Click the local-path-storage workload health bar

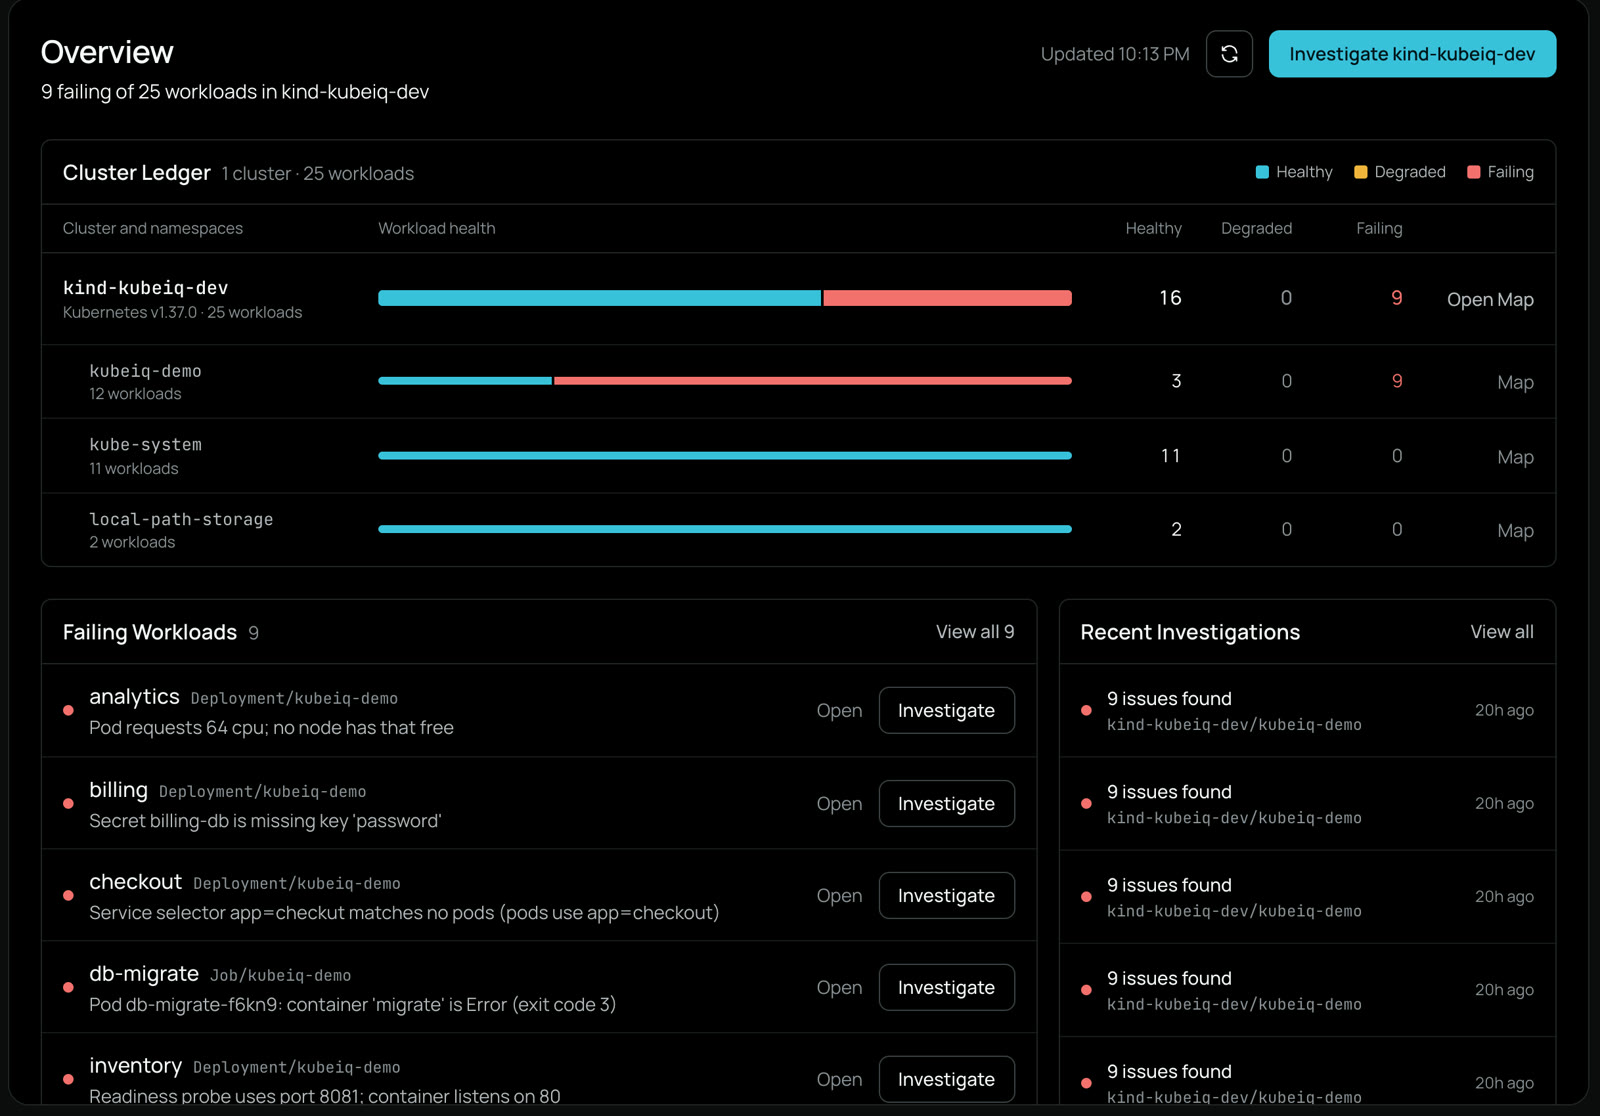tap(725, 529)
